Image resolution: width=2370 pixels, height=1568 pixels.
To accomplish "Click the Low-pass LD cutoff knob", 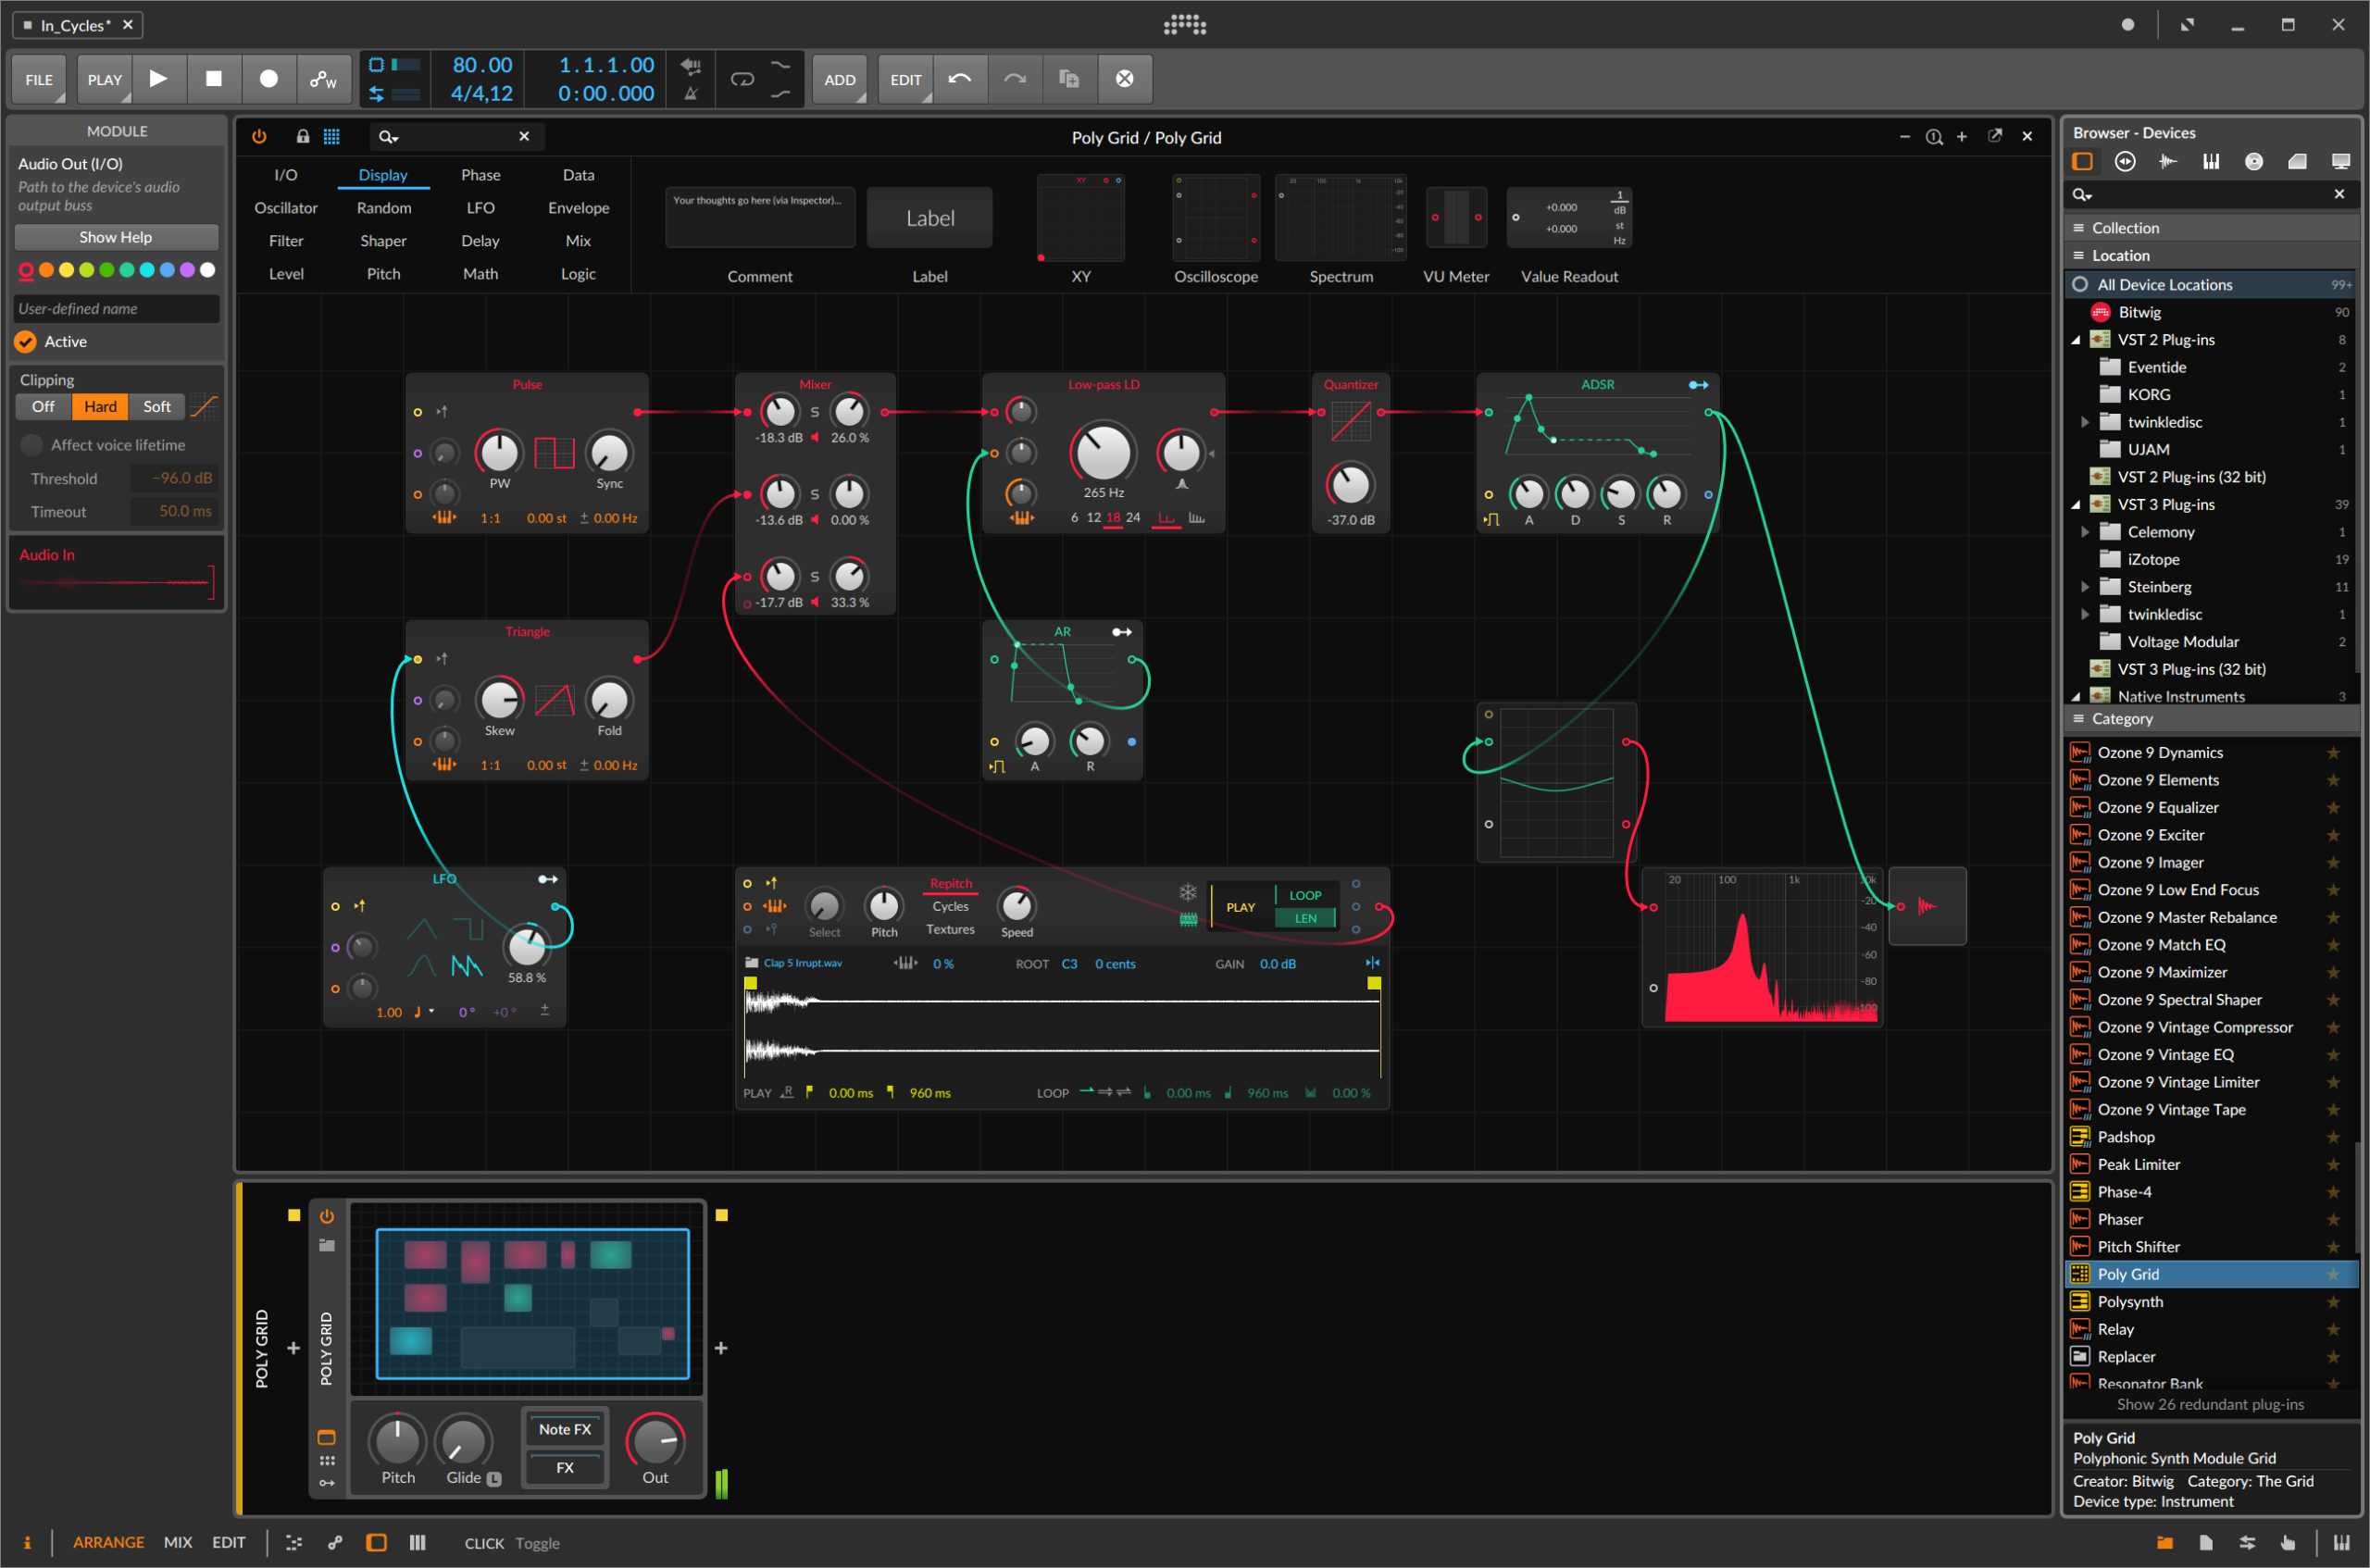I will 1103,452.
